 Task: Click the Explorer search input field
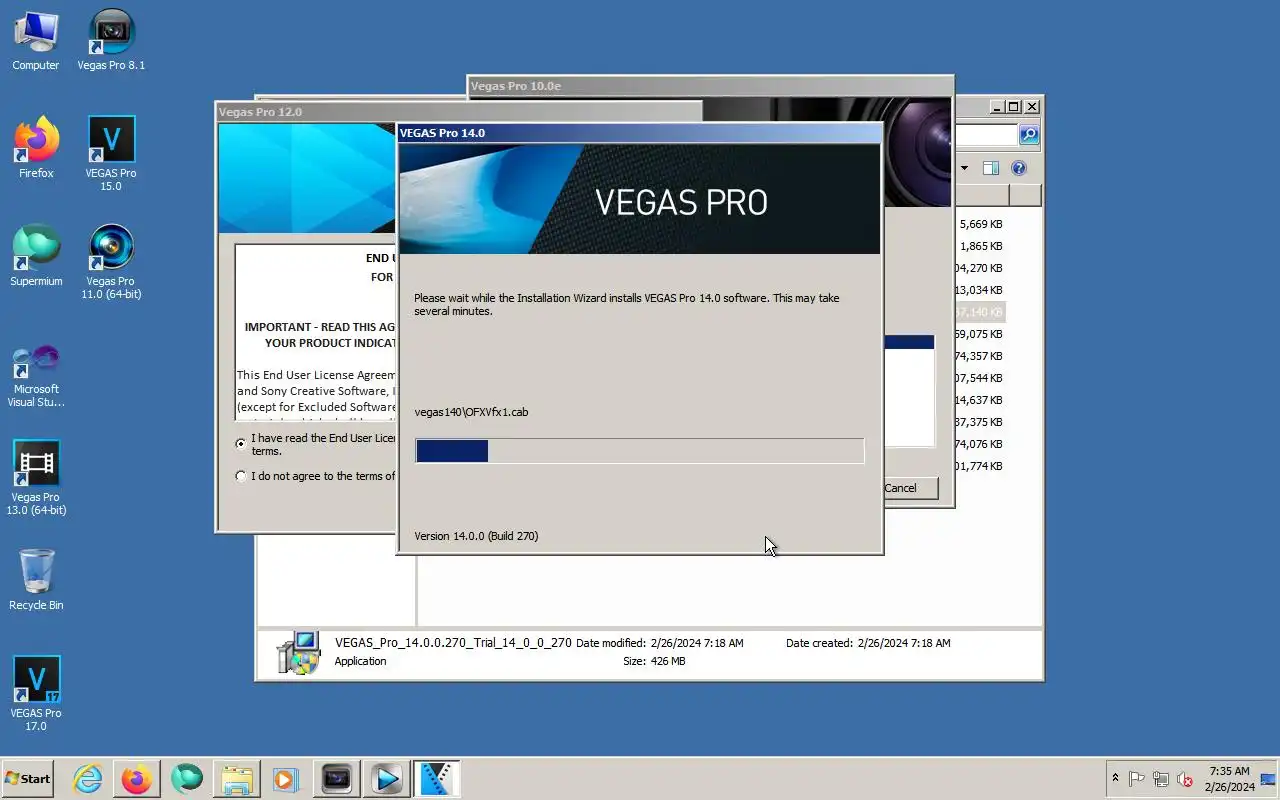(986, 135)
